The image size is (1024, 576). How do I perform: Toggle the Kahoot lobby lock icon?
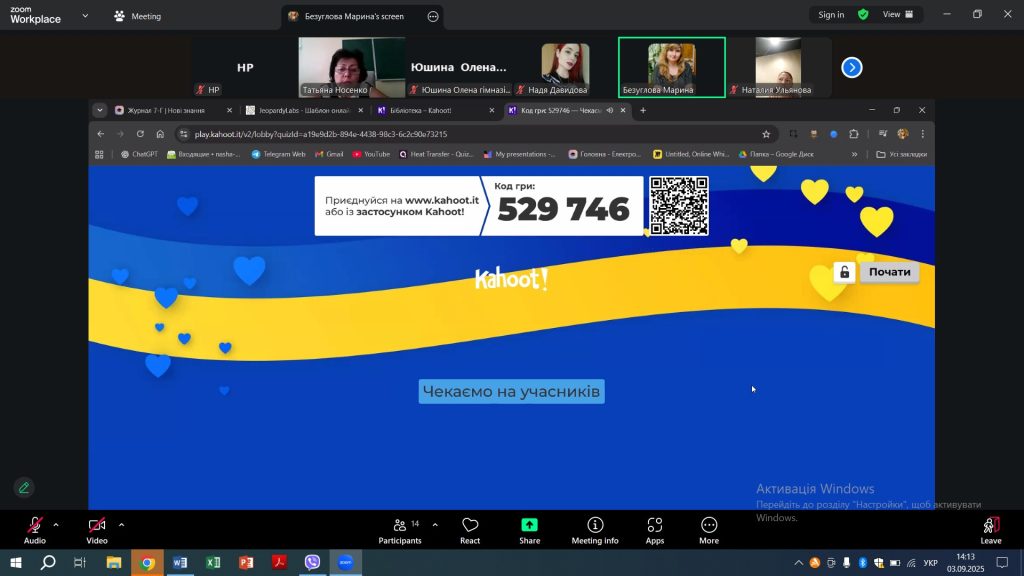click(x=844, y=272)
